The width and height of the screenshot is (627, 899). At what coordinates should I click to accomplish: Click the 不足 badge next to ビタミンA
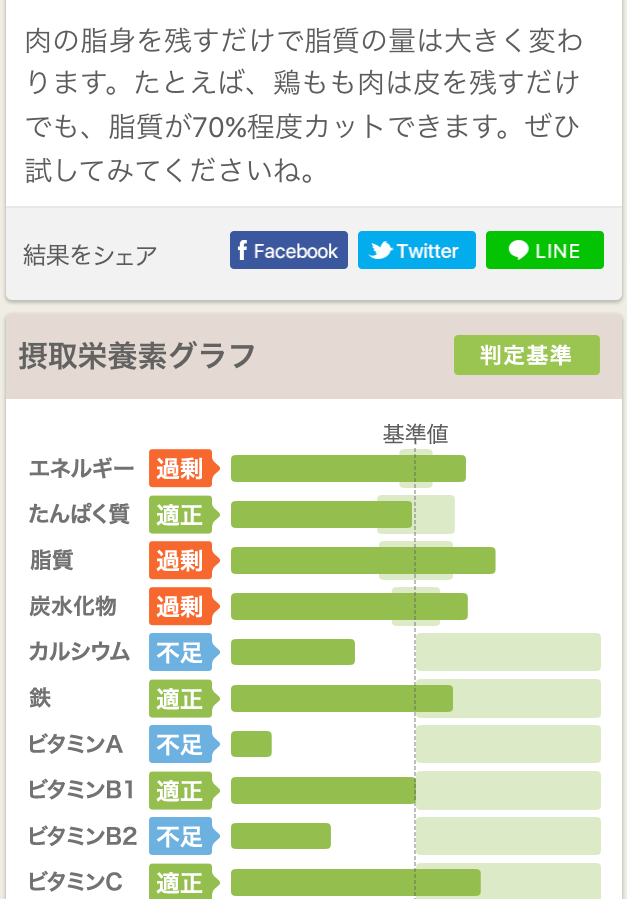[x=180, y=744]
